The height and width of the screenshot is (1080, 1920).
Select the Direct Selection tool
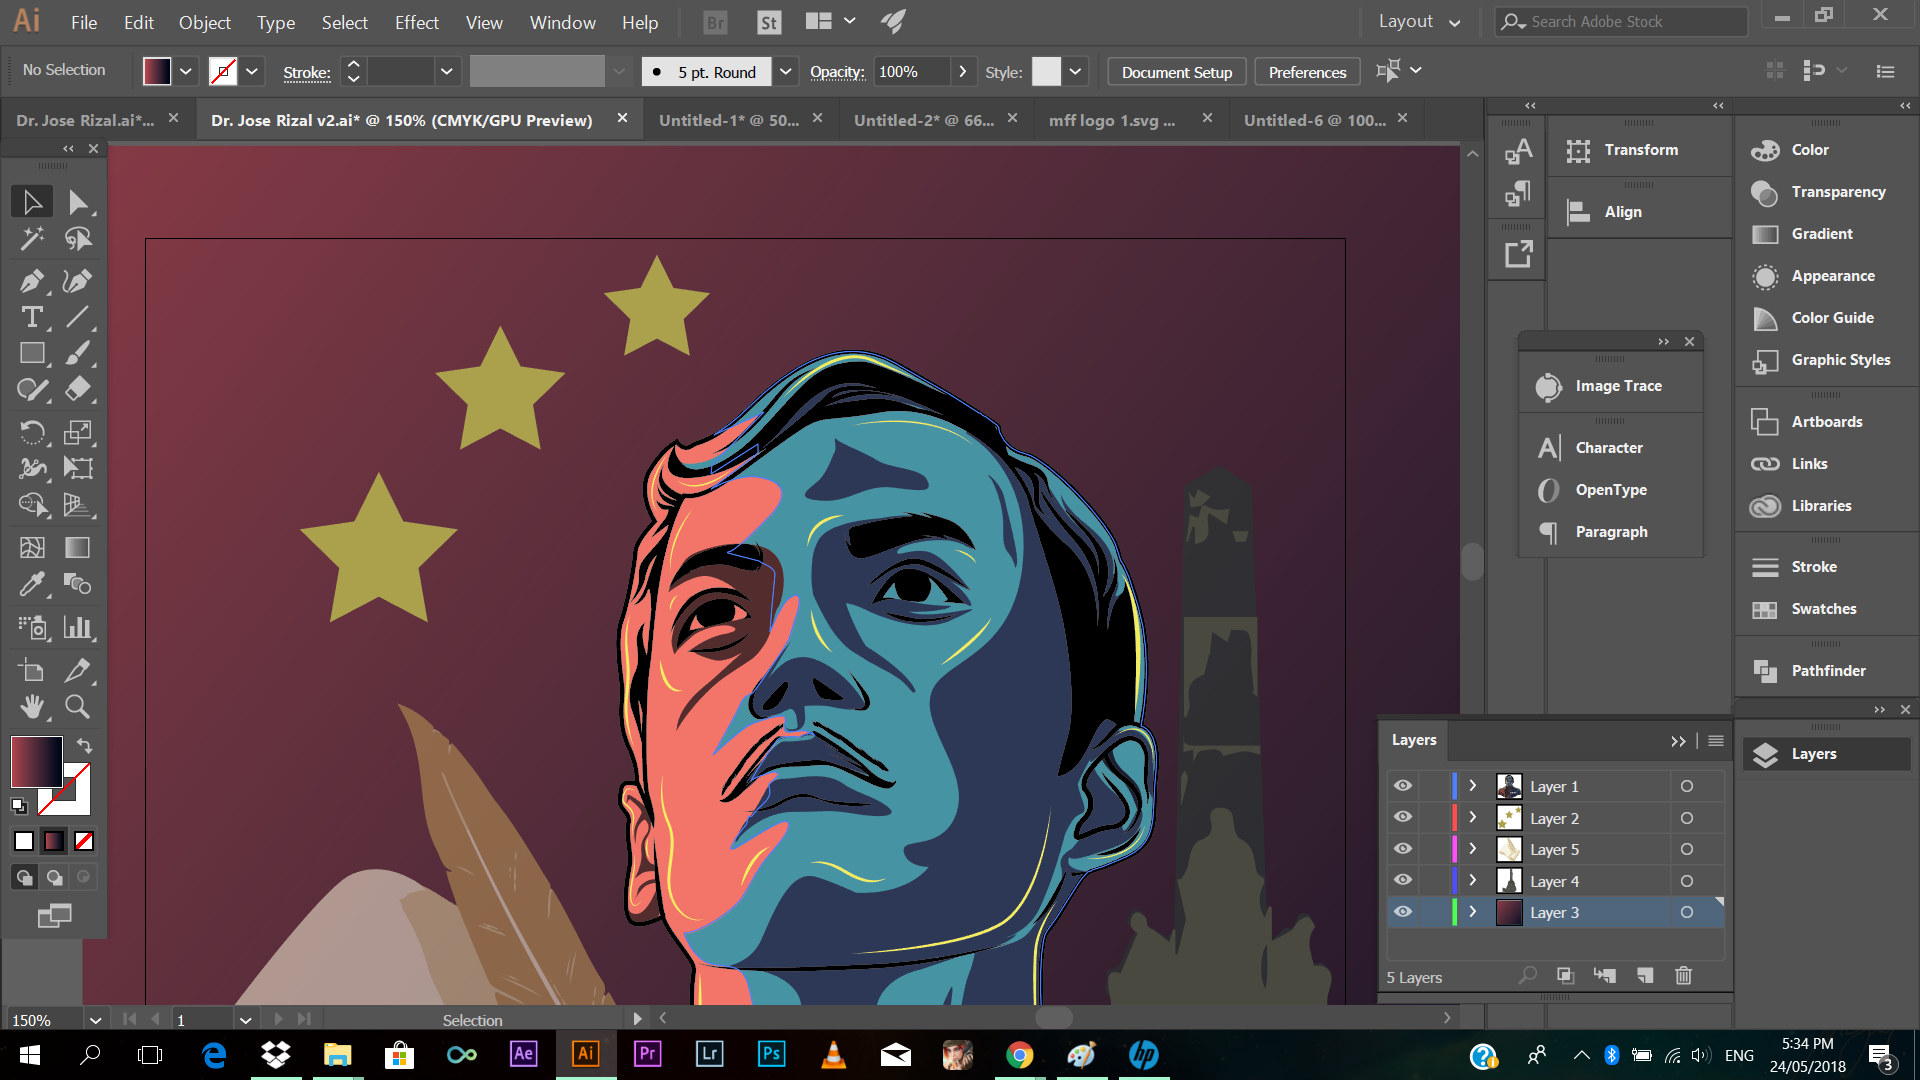pos(78,202)
